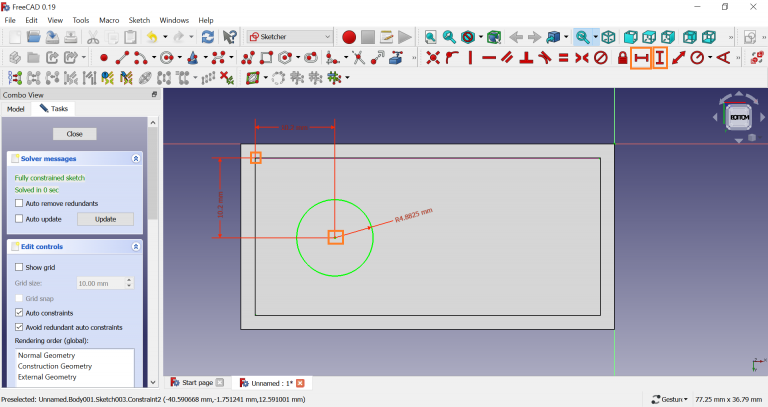Uncheck Avoid redundant auto constraints
Screen dimensions: 768x407
click(x=19, y=327)
